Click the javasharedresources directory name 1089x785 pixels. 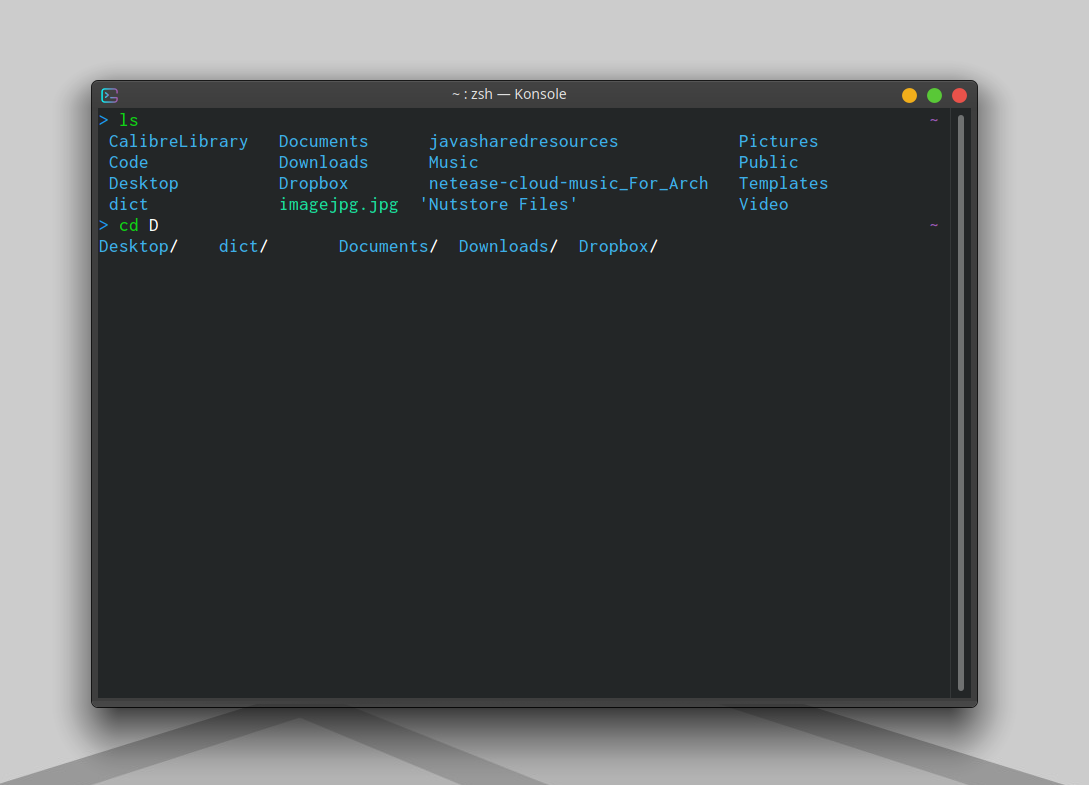[524, 141]
